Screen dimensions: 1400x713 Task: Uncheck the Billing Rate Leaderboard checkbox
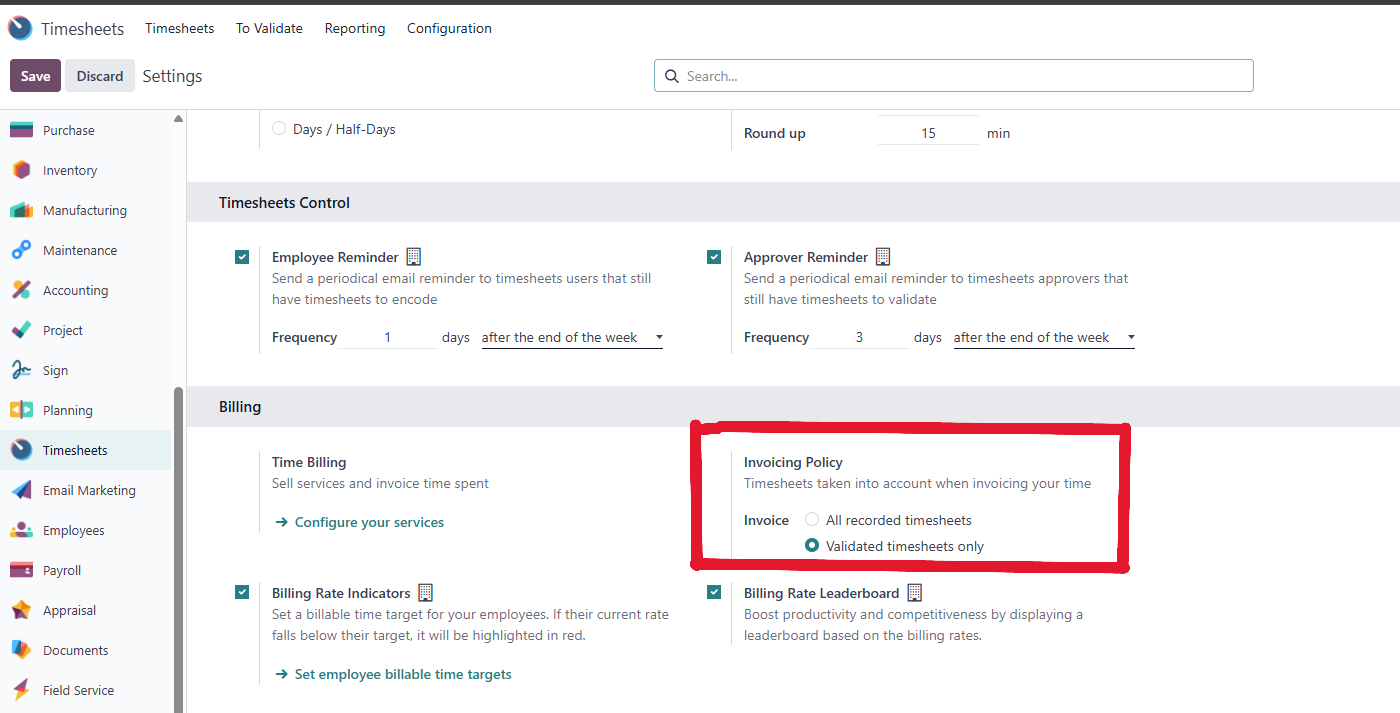(x=714, y=592)
